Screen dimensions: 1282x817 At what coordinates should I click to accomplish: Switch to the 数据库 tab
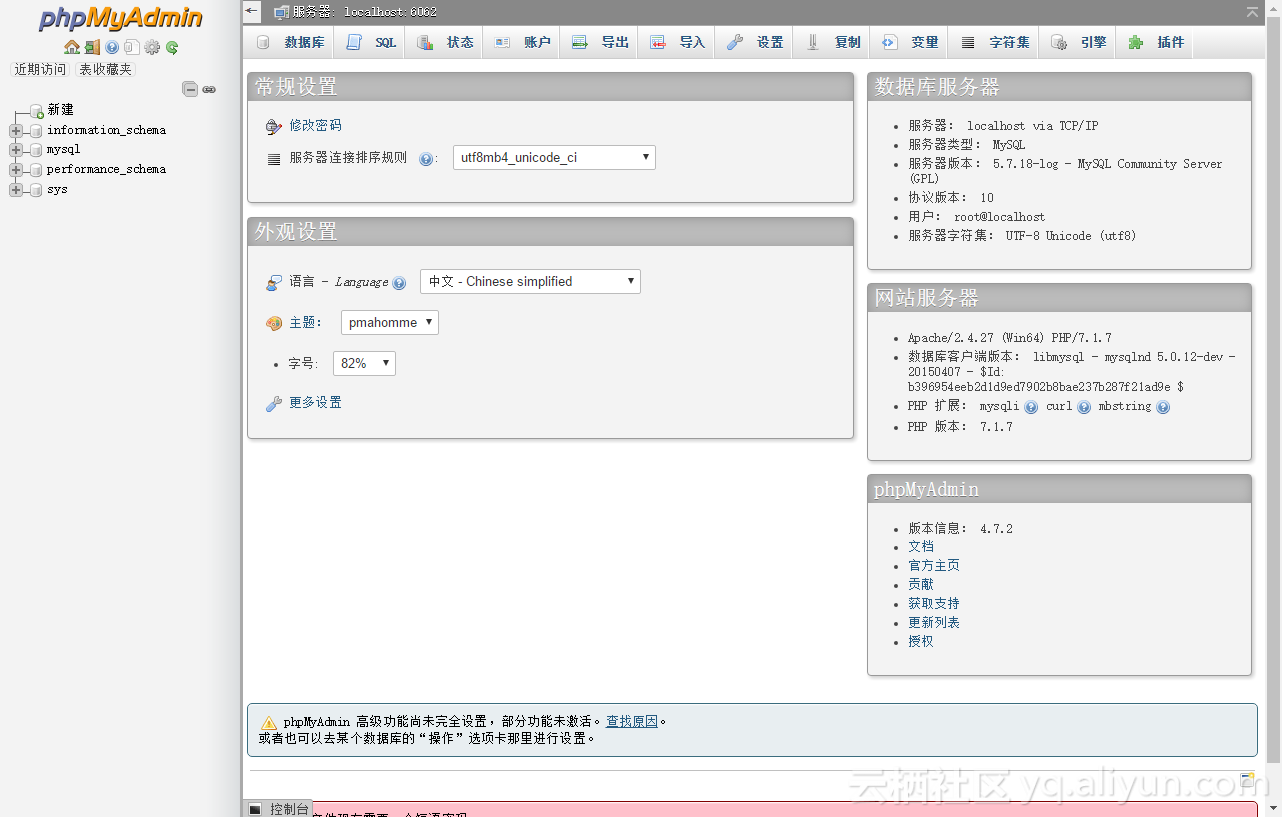(291, 42)
